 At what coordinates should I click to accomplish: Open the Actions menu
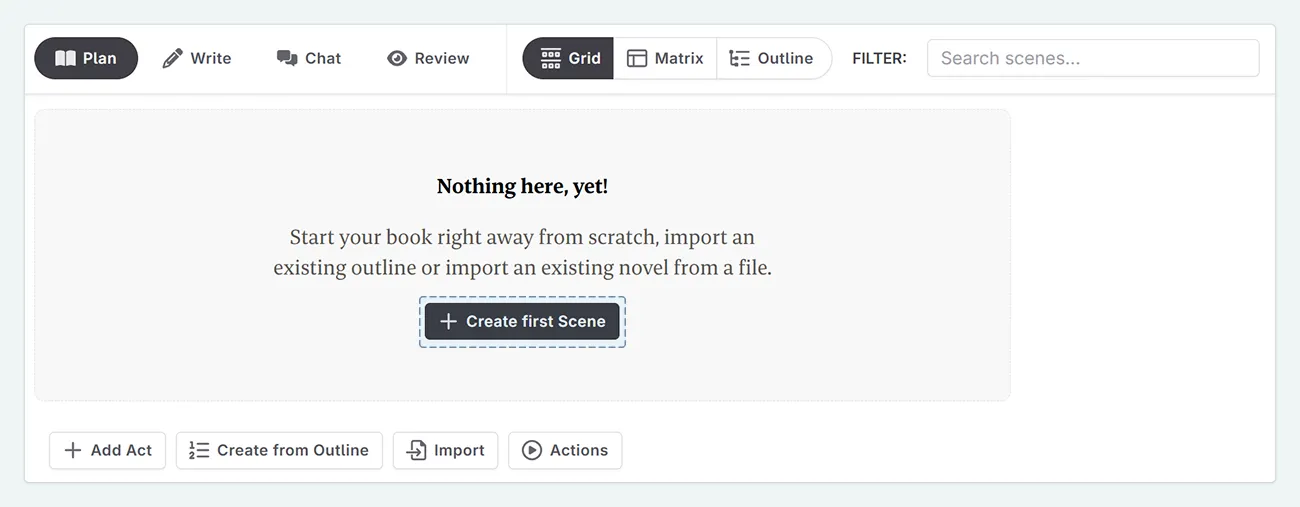click(x=565, y=450)
